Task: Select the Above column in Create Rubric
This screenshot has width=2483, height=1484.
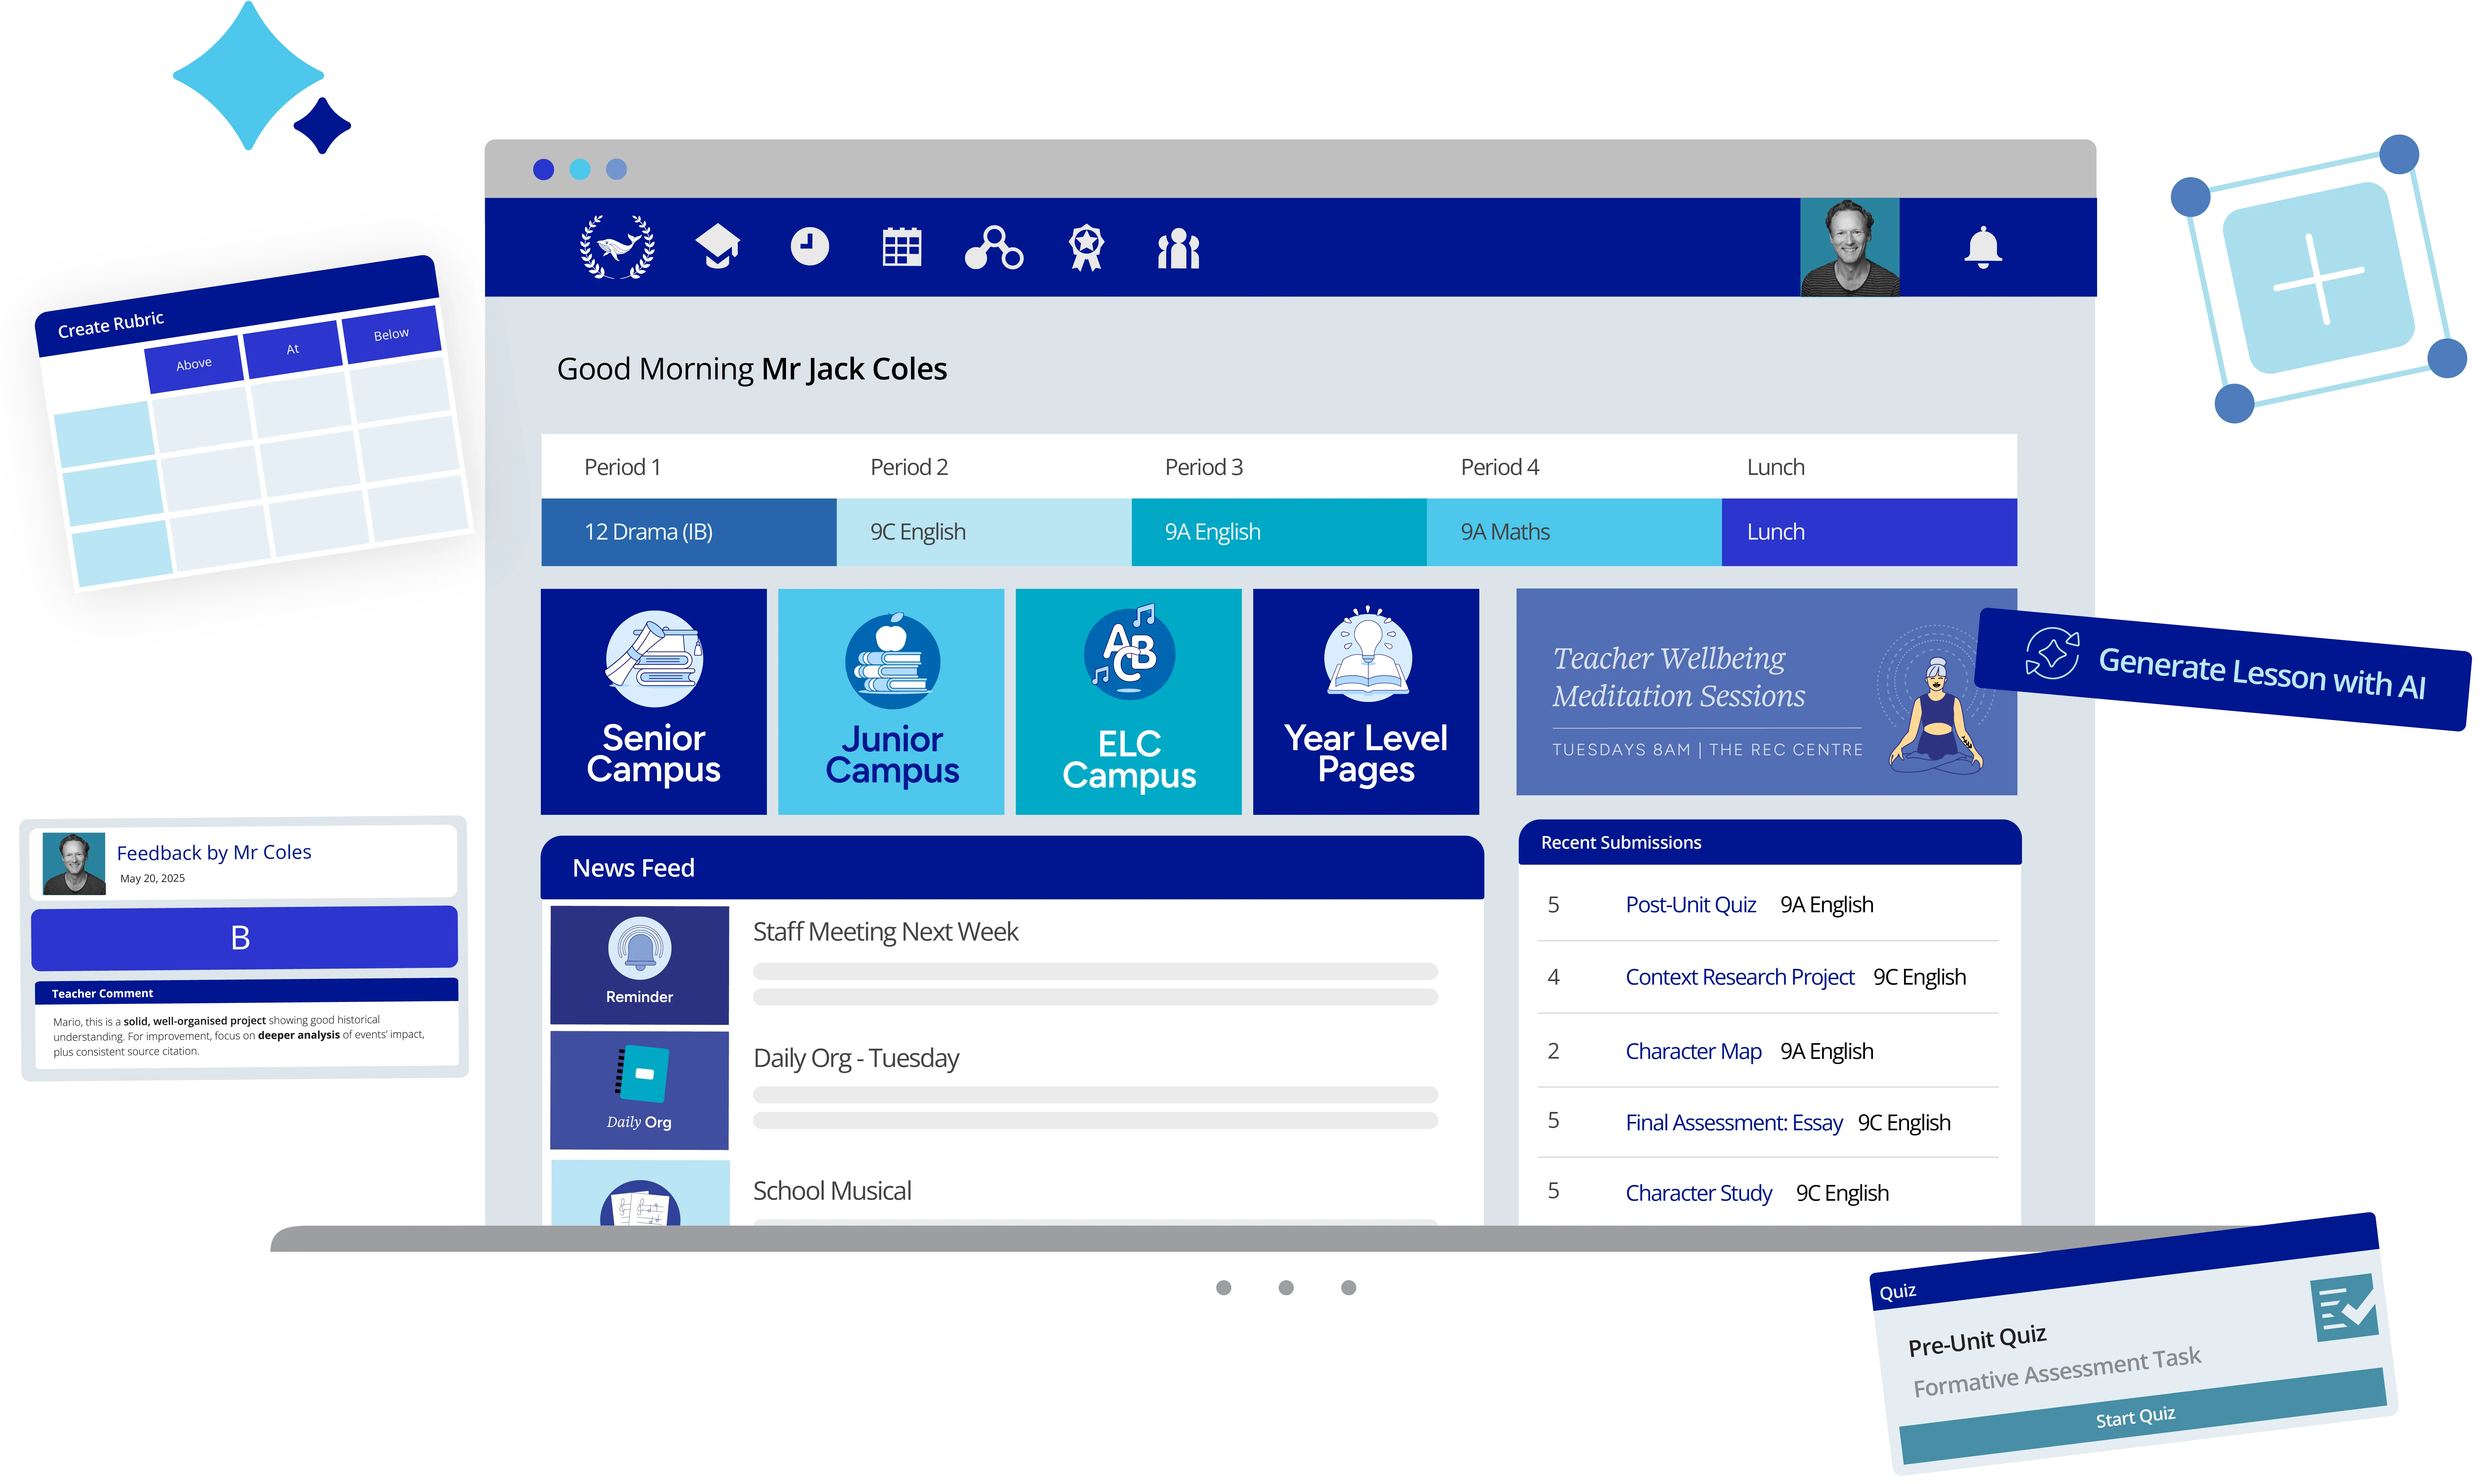Action: 194,364
